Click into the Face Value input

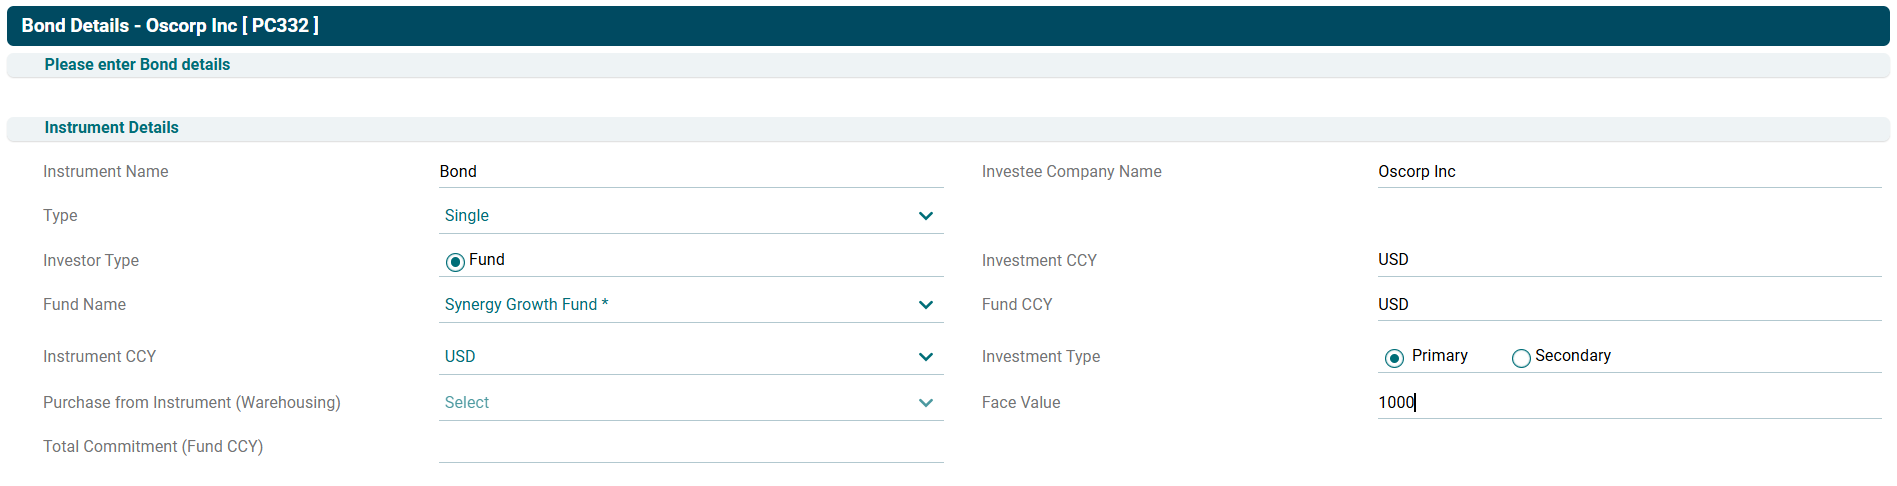[1628, 403]
